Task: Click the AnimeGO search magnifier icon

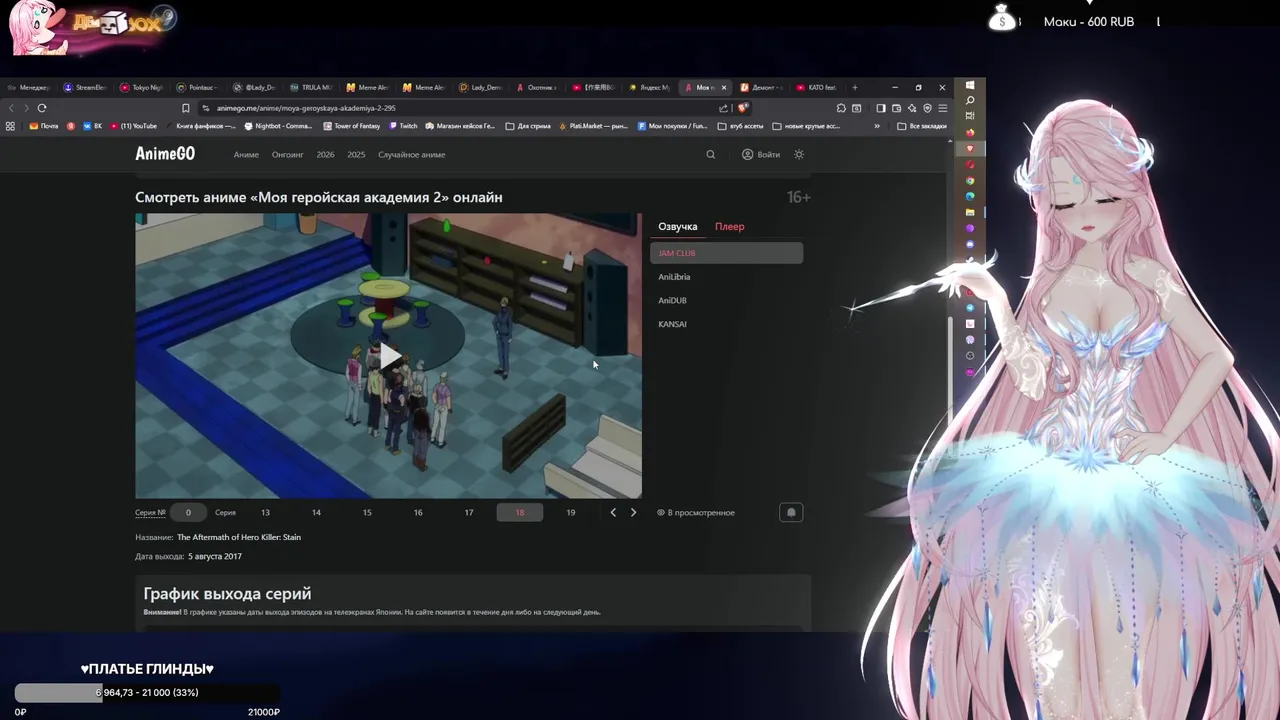Action: [x=711, y=154]
